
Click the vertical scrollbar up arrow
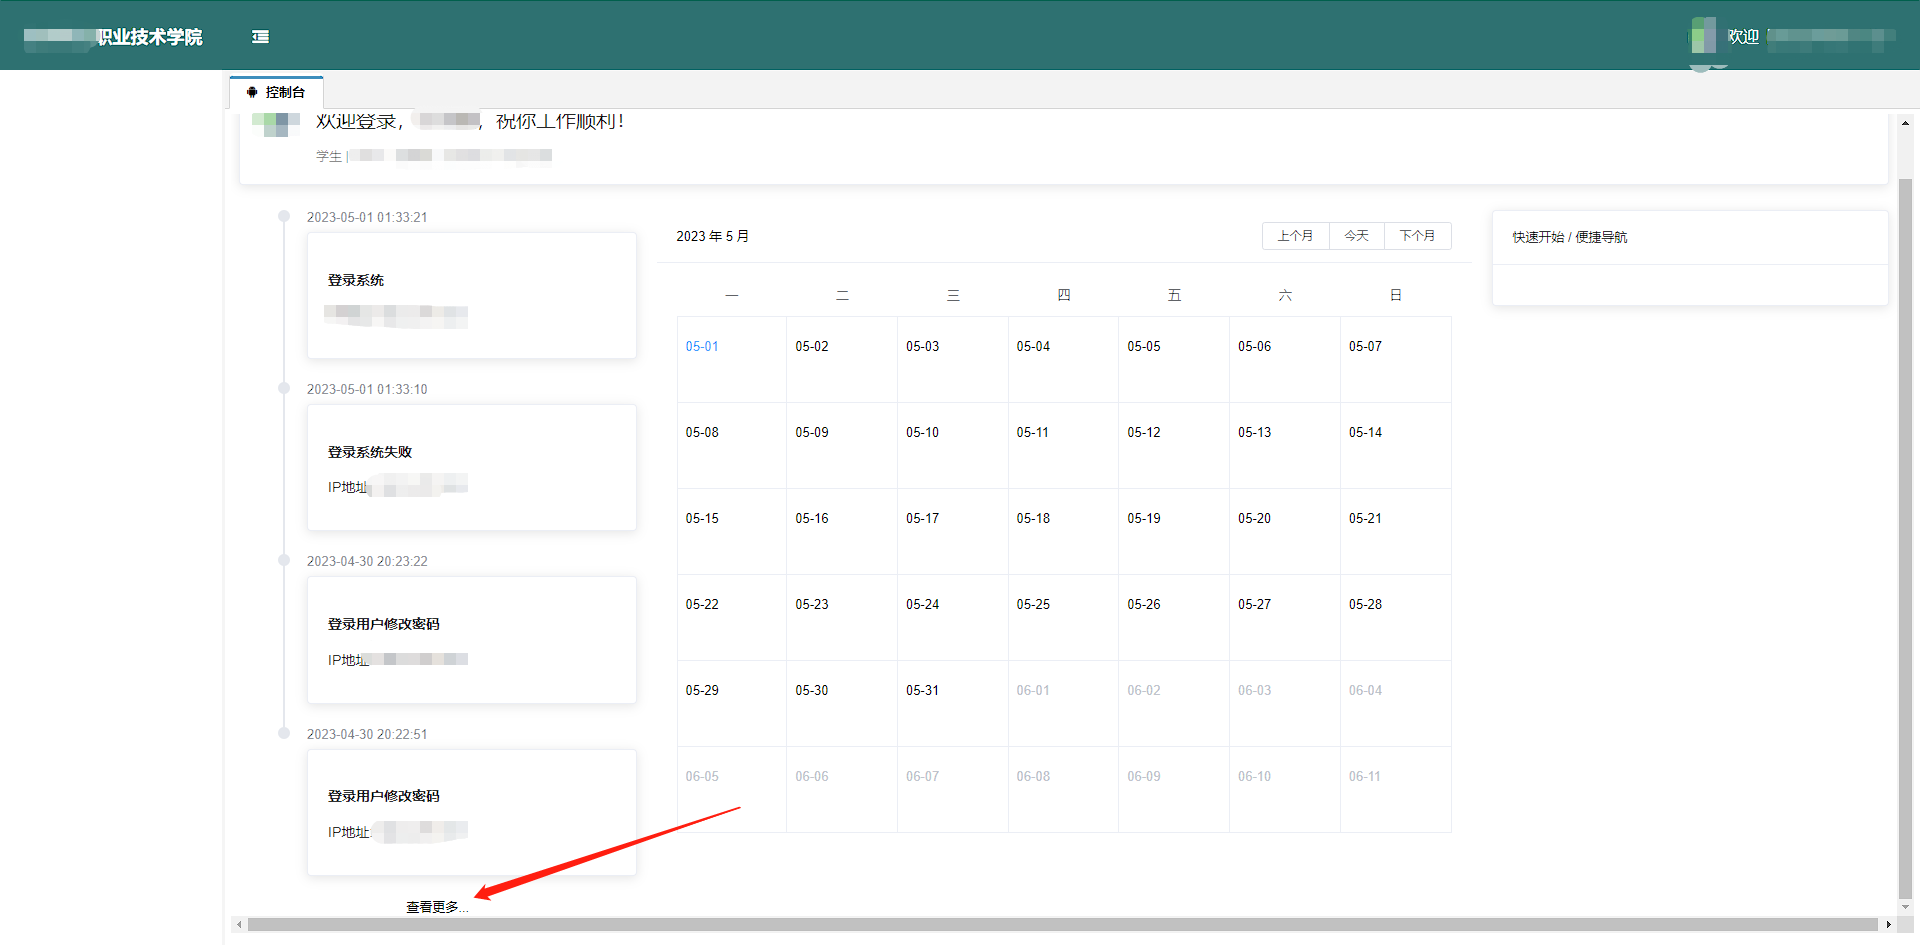tap(1905, 123)
